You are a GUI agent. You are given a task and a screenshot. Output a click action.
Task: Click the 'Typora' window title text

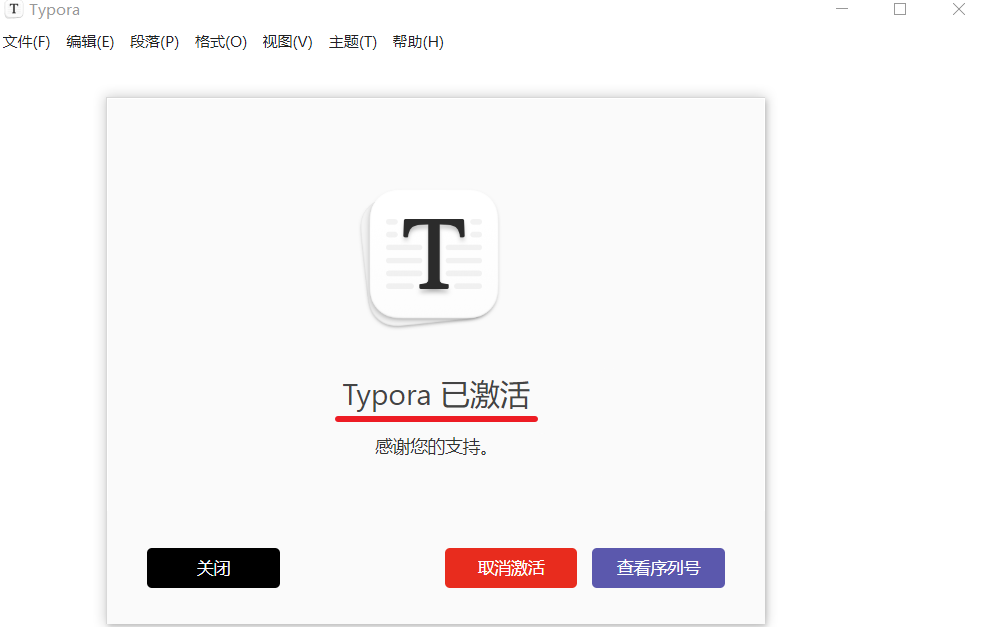point(55,11)
